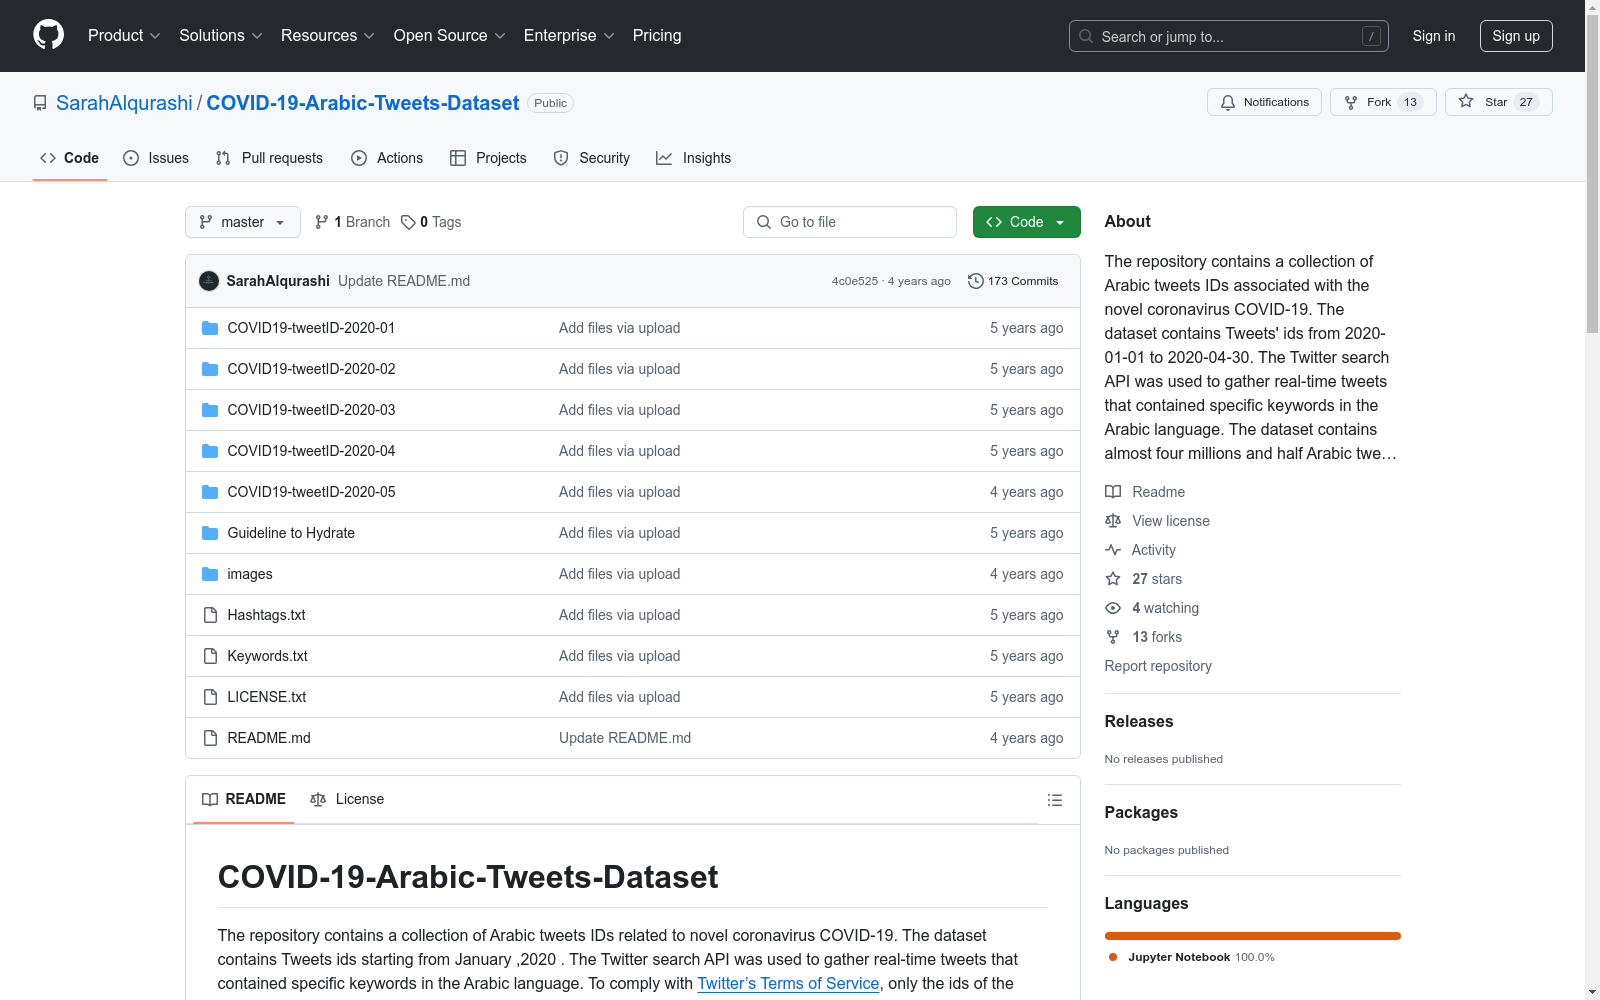Open the Releases section heading

(x=1139, y=721)
